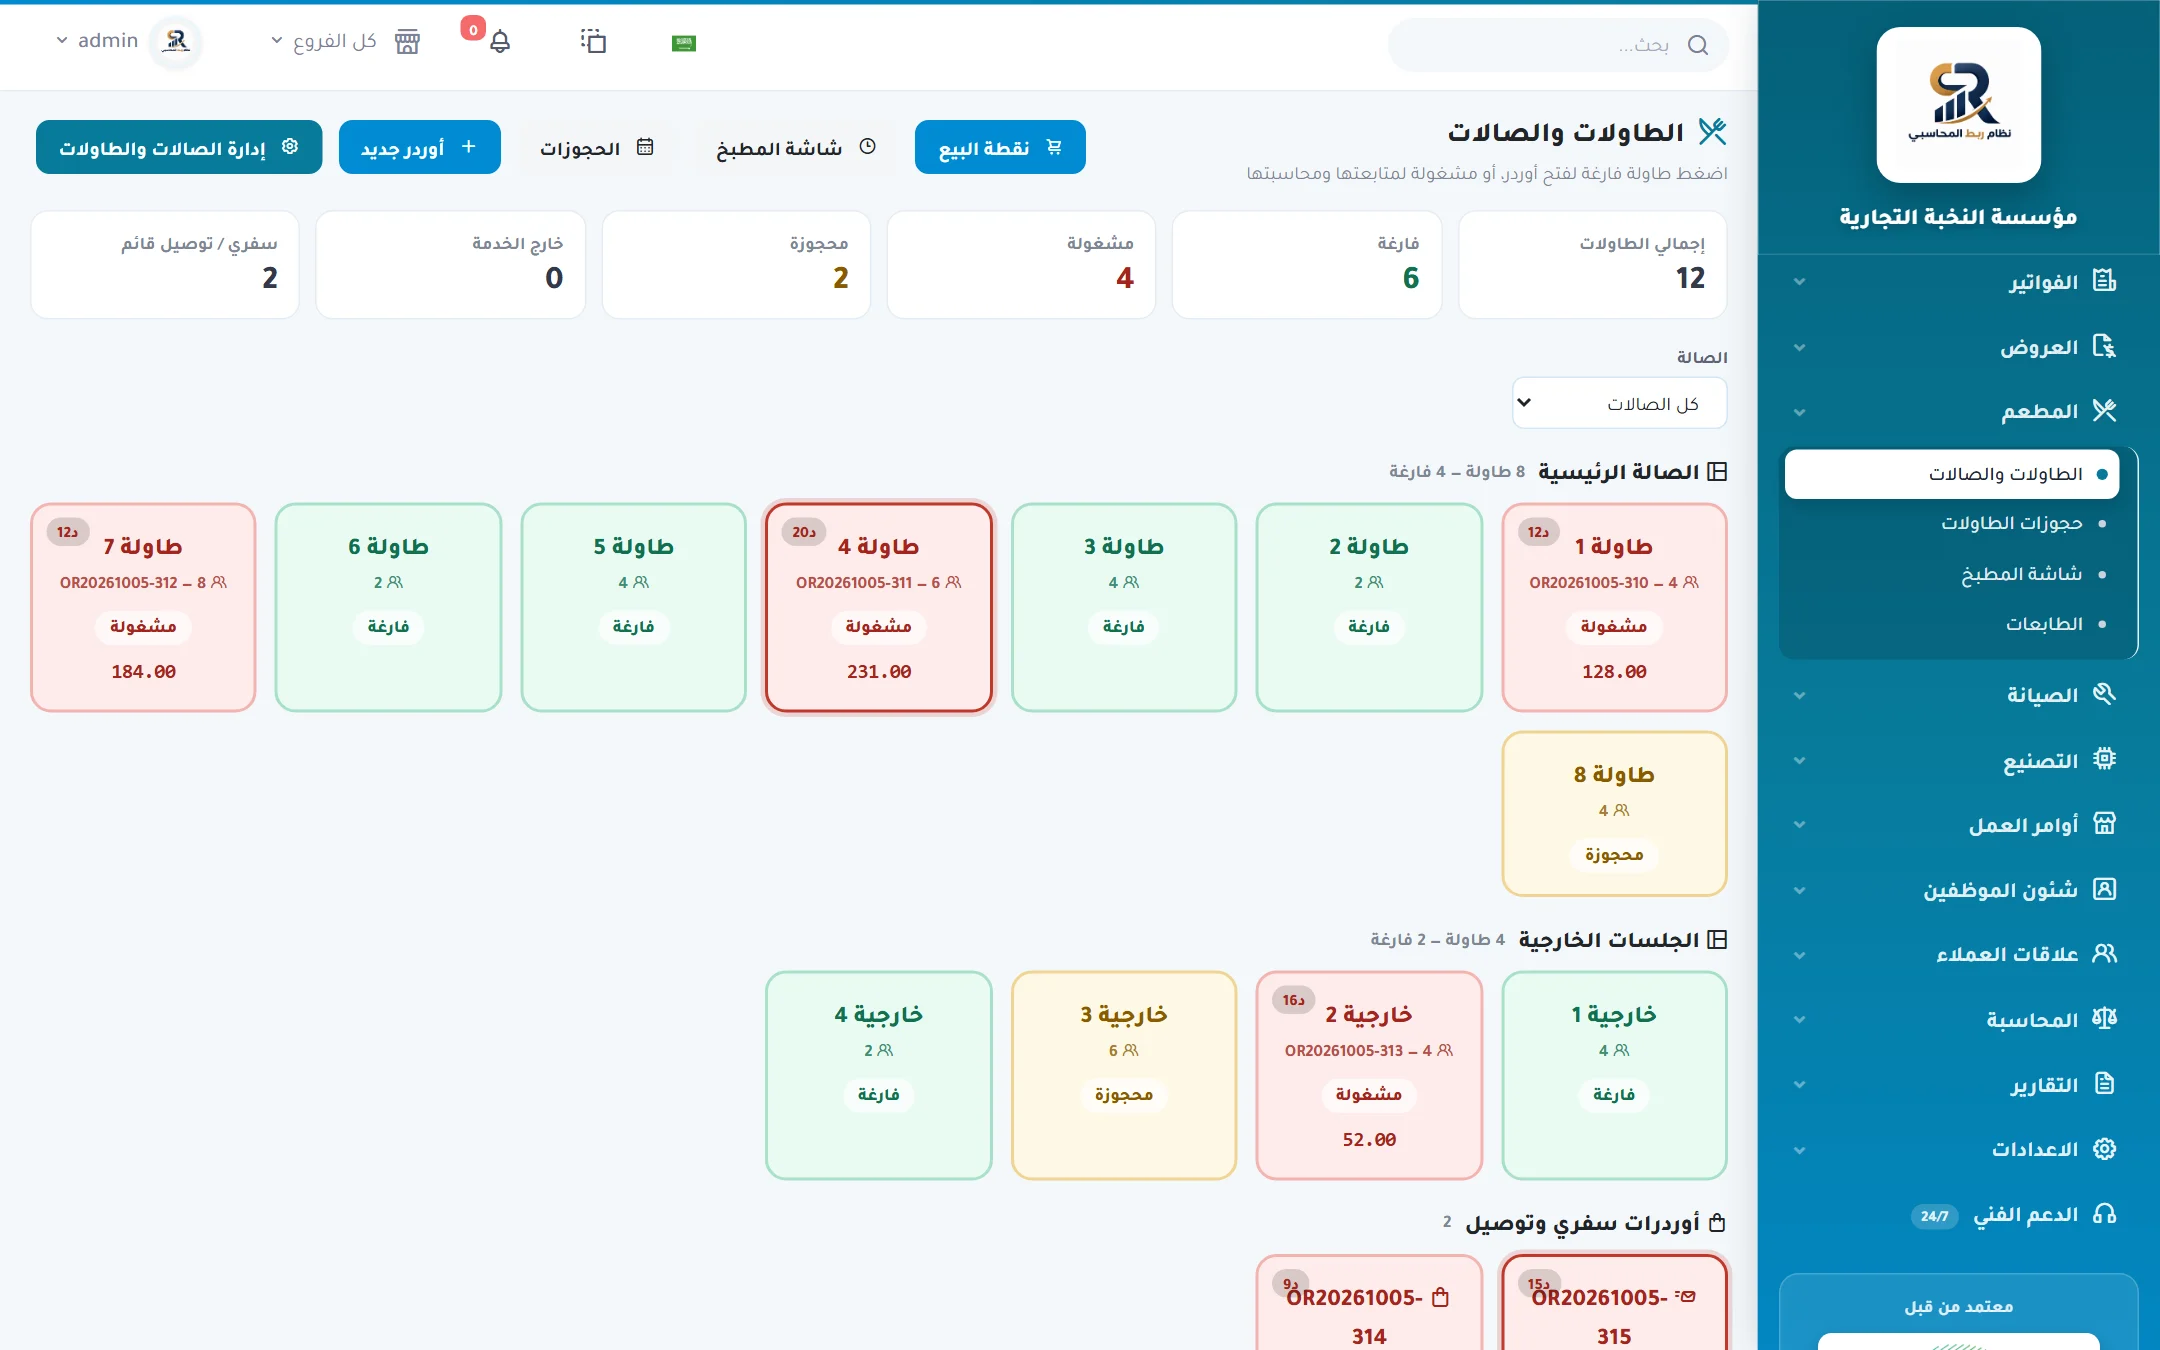Expand the الفواتير sidebar section
Screen dimensions: 2160x1350
point(1958,282)
